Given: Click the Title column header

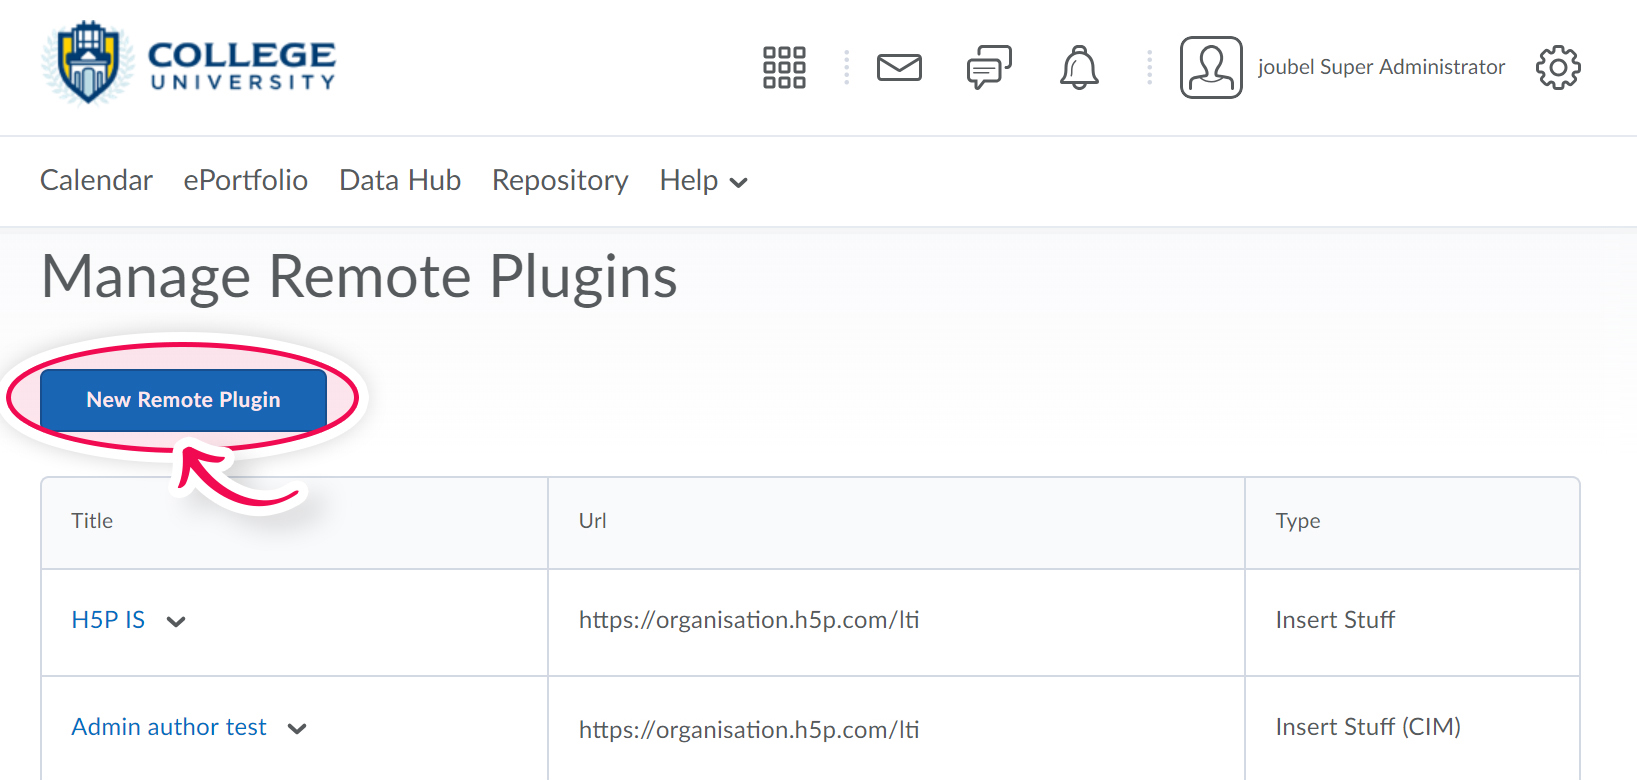Looking at the screenshot, I should (92, 521).
